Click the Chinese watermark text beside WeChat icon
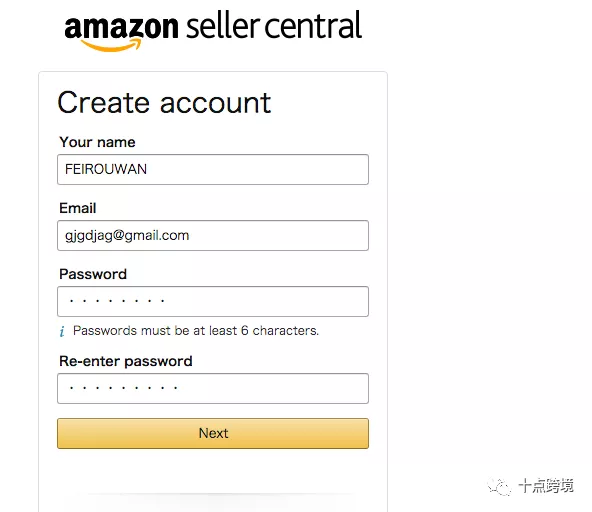 click(x=546, y=486)
